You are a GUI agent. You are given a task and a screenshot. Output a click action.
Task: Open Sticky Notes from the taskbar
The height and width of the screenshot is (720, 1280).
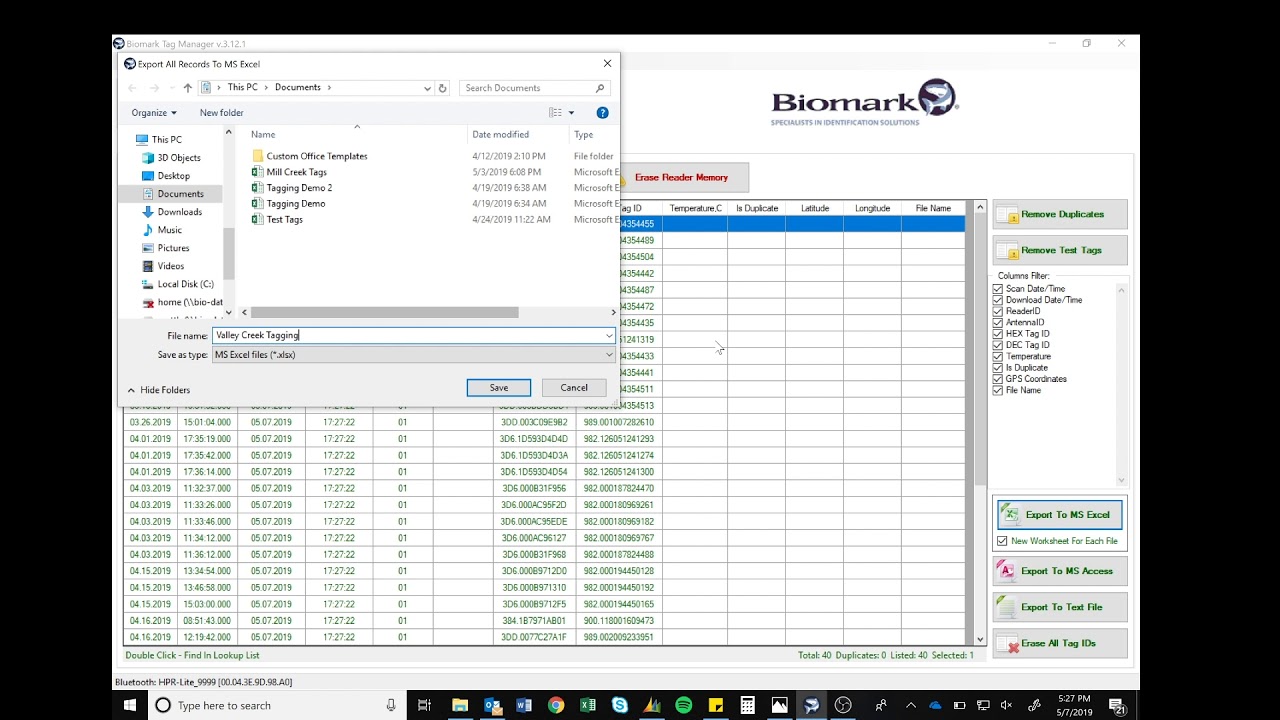click(x=716, y=705)
